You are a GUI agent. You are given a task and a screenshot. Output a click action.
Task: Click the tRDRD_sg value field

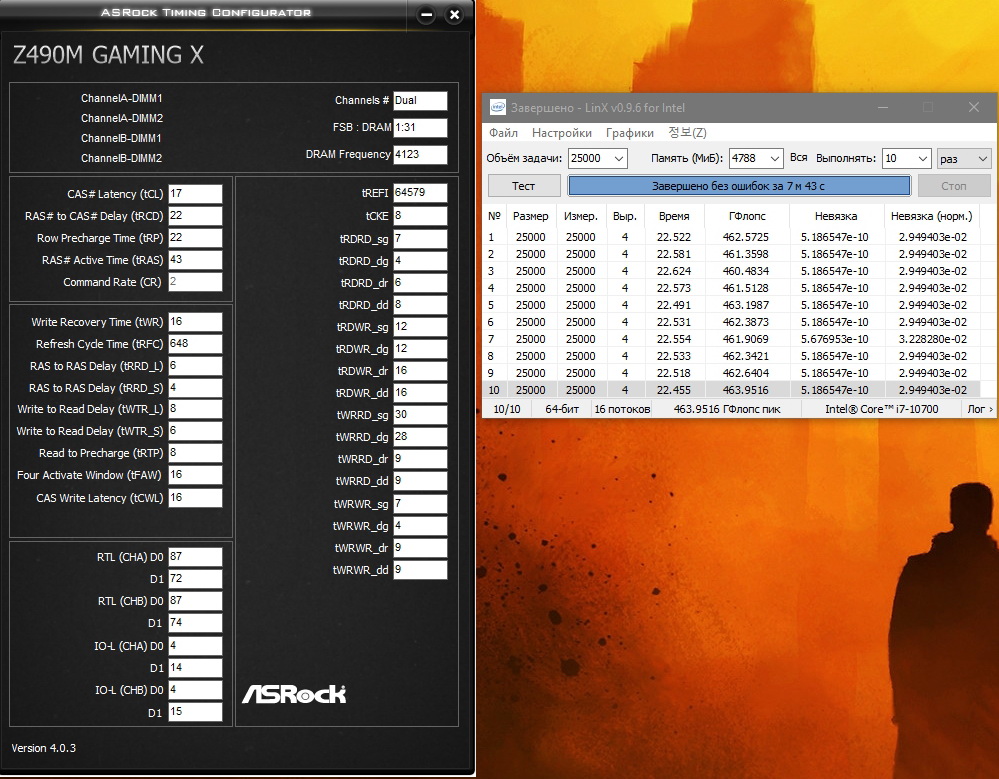point(420,239)
